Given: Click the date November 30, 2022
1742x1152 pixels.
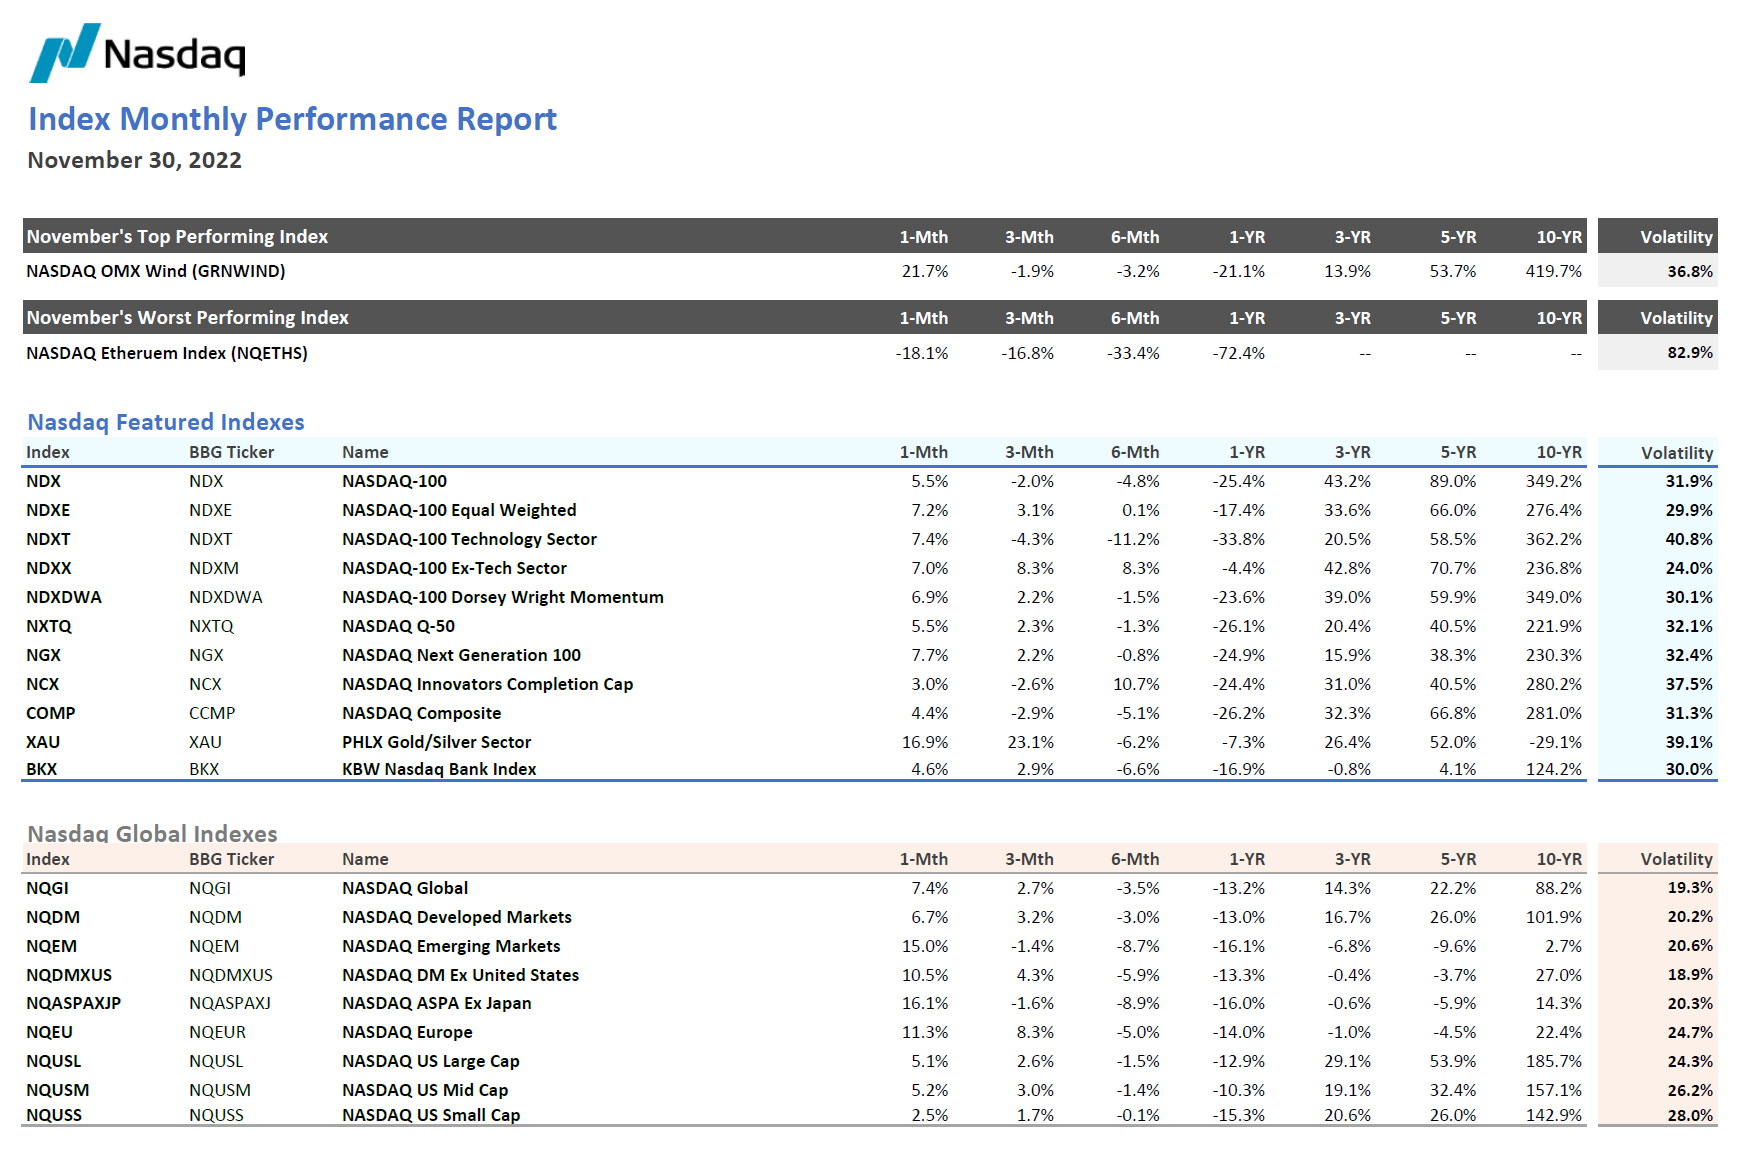Looking at the screenshot, I should (134, 160).
